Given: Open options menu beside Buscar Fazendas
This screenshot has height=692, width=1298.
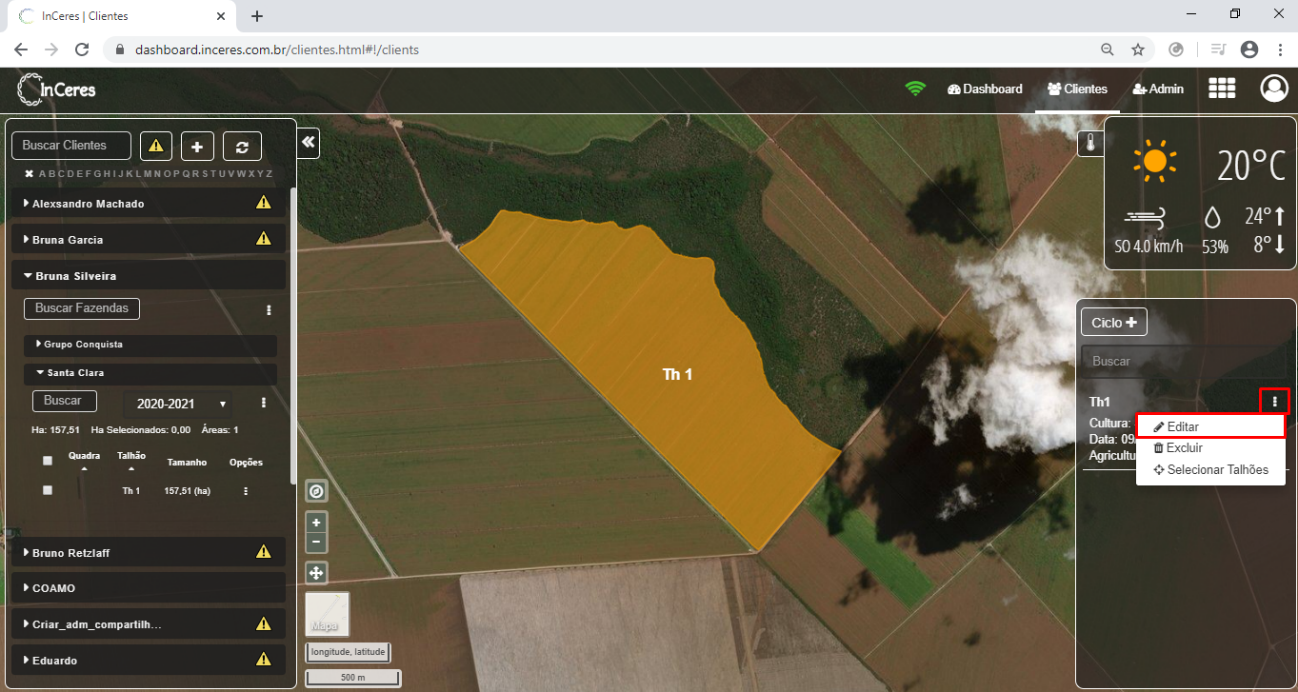Looking at the screenshot, I should tap(268, 310).
